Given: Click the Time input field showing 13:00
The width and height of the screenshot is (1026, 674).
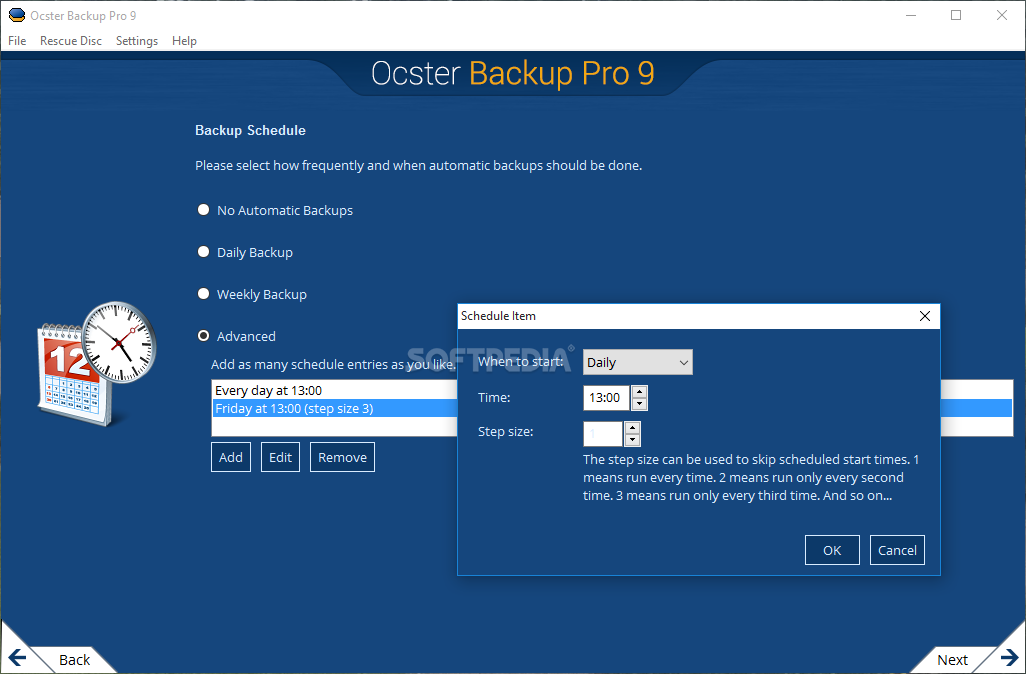Looking at the screenshot, I should pos(606,398).
